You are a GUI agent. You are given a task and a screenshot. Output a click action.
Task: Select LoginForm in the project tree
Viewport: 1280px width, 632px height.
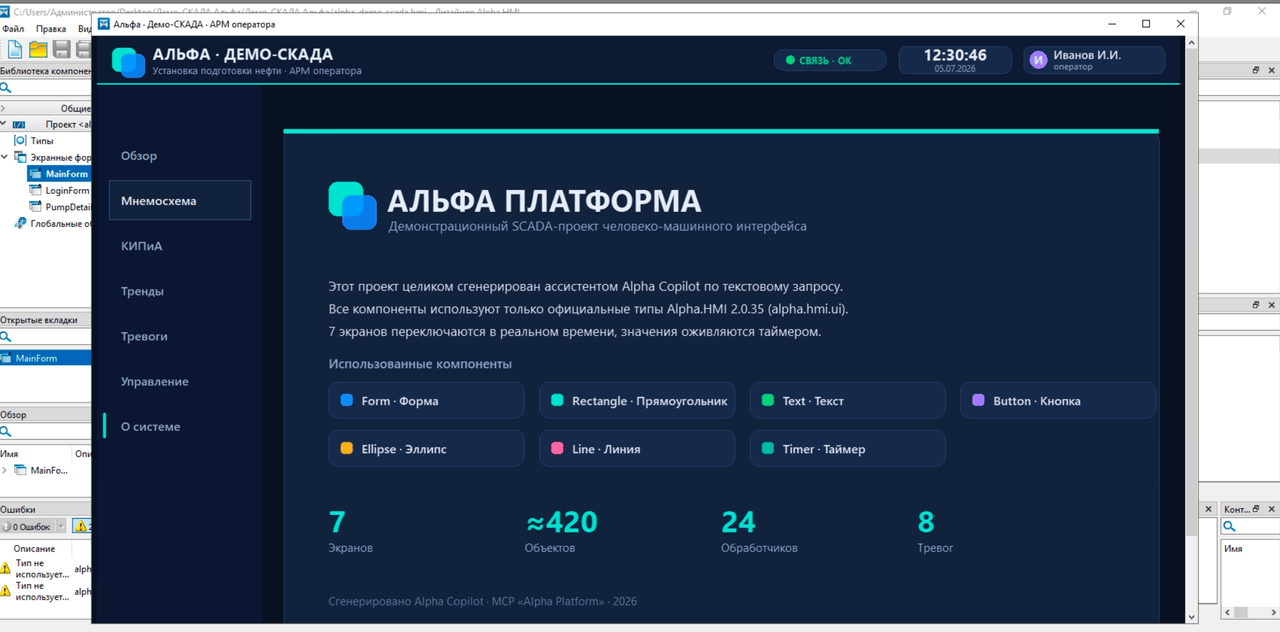click(59, 190)
